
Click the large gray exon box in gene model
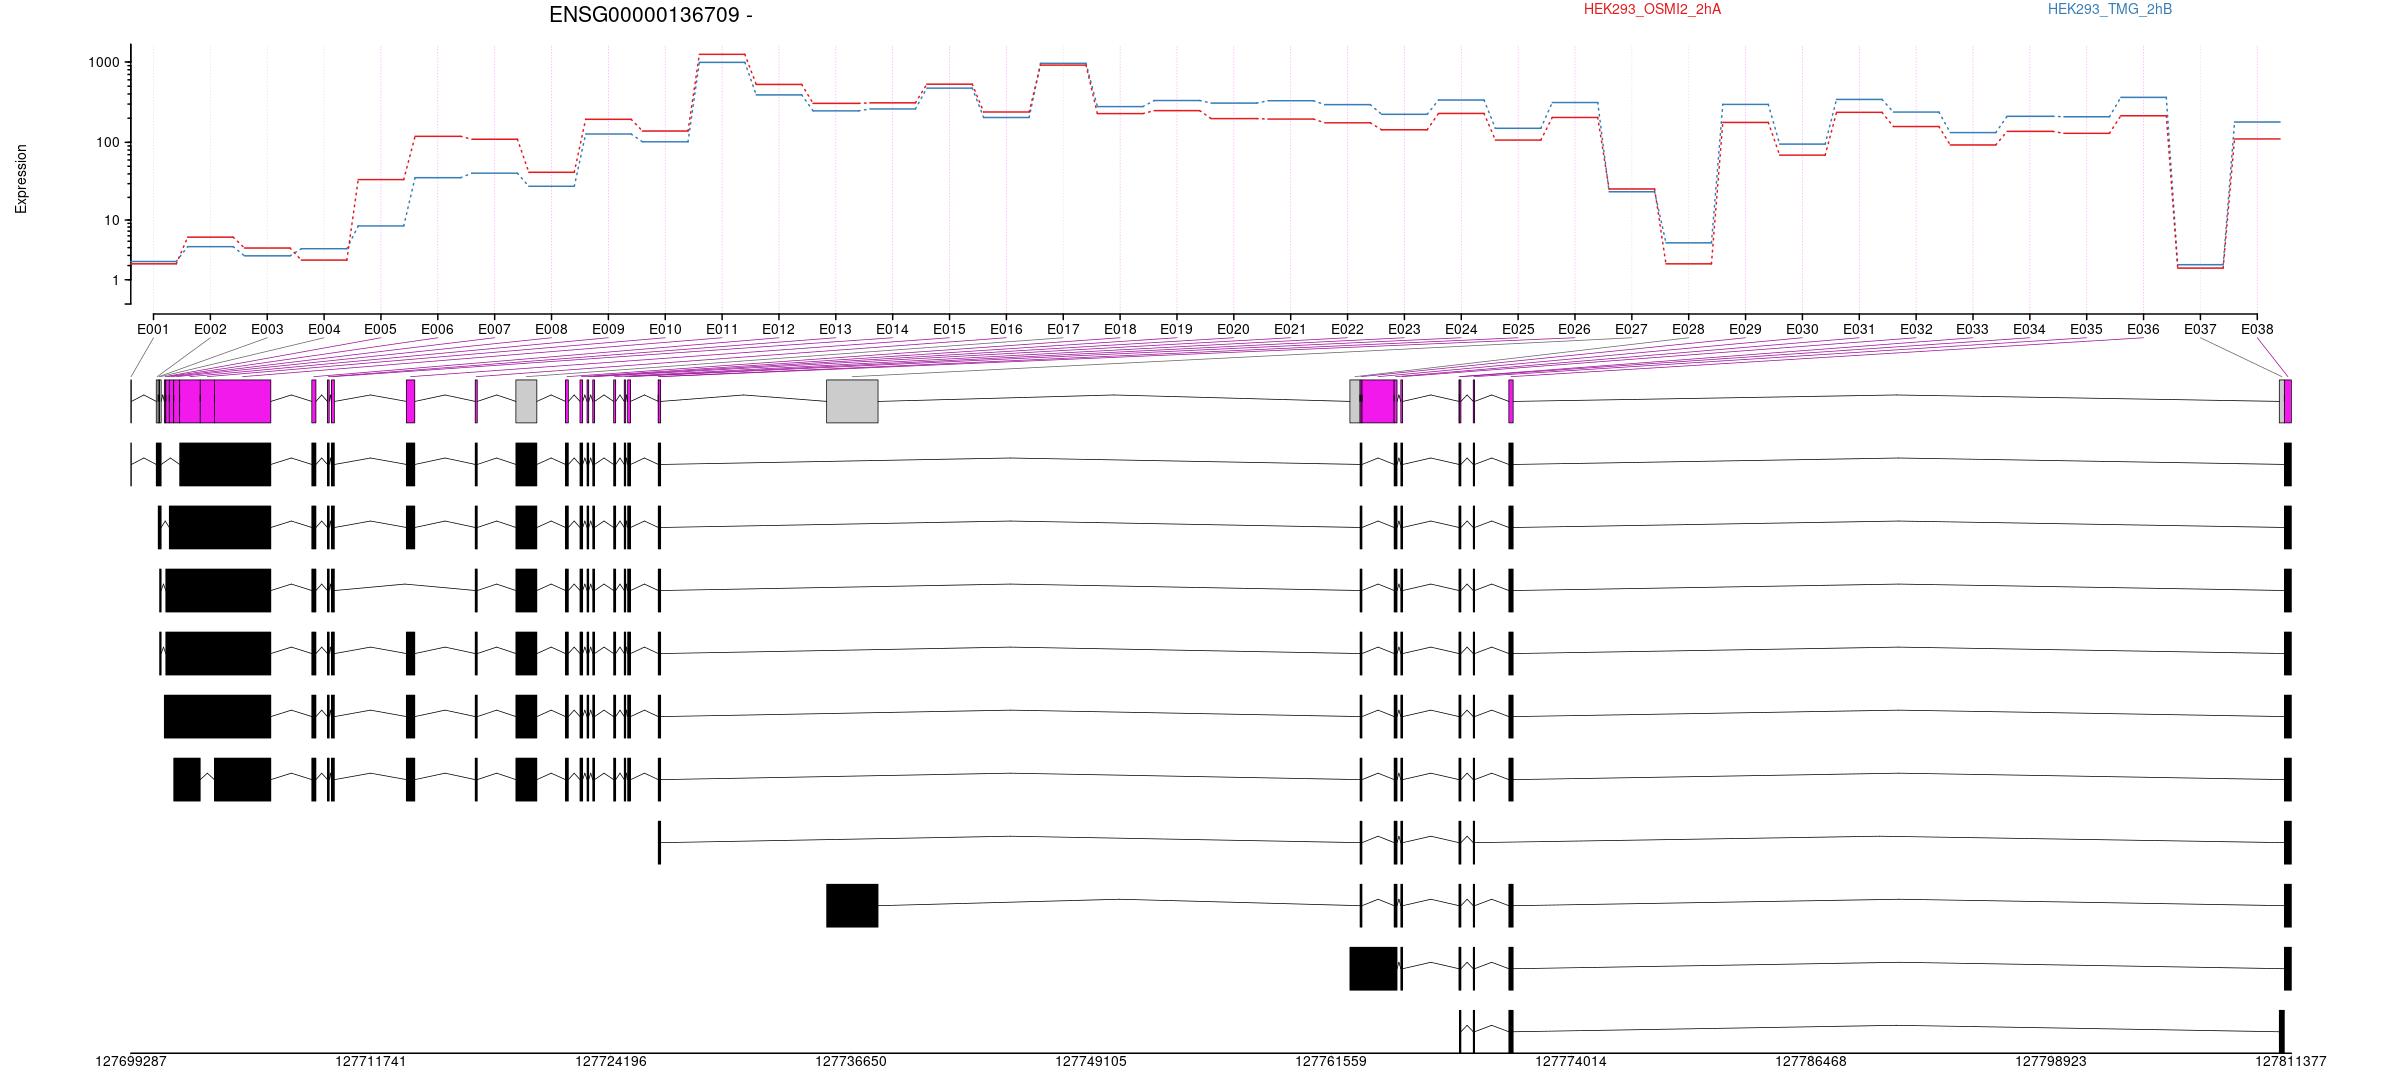[x=852, y=401]
